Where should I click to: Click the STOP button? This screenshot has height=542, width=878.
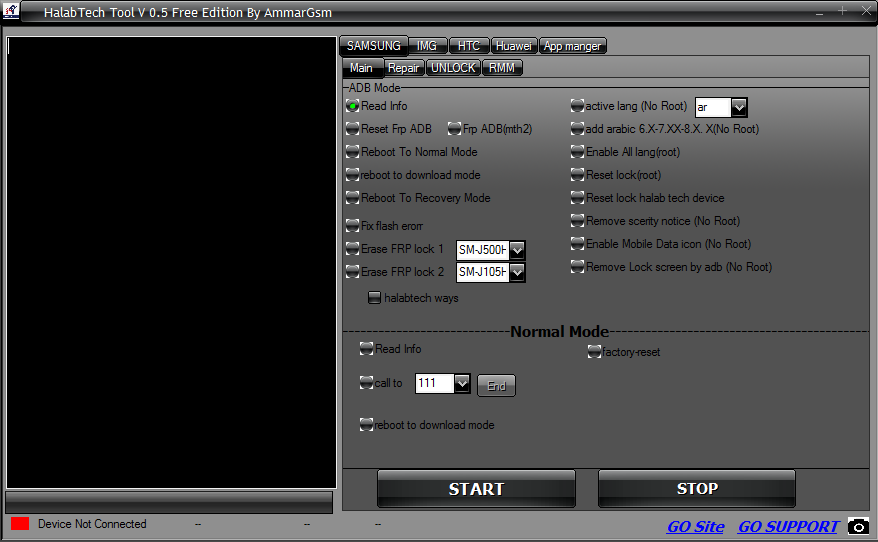click(x=697, y=489)
